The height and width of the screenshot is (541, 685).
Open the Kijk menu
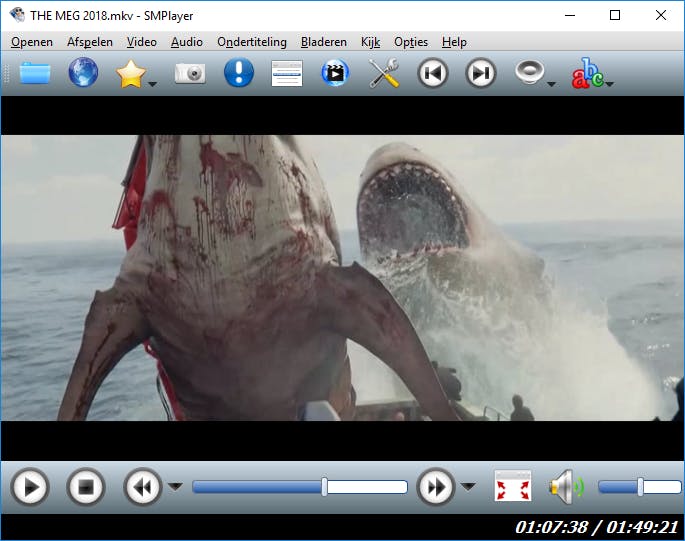pyautogui.click(x=370, y=42)
